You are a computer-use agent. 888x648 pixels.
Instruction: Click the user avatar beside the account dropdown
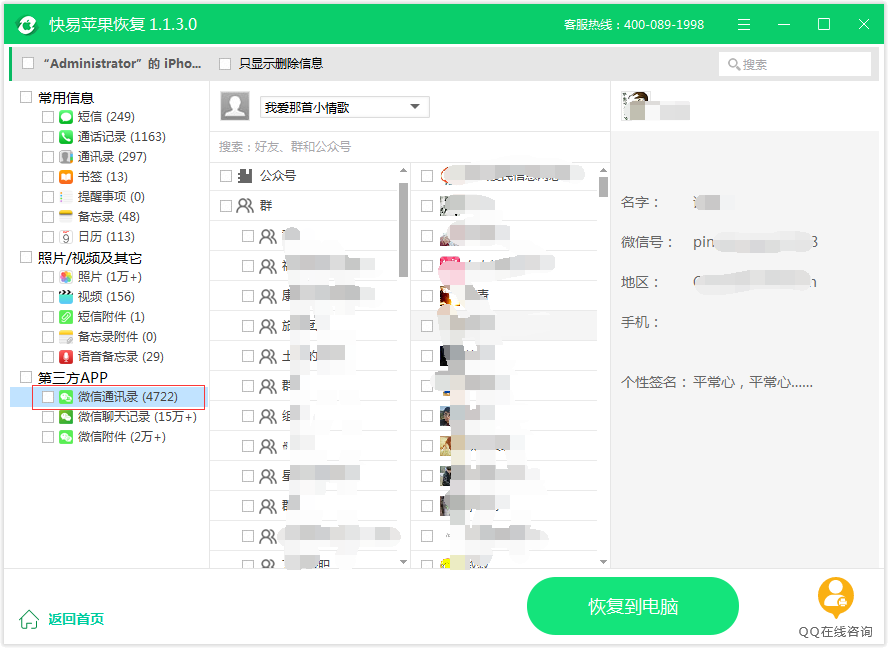click(234, 106)
